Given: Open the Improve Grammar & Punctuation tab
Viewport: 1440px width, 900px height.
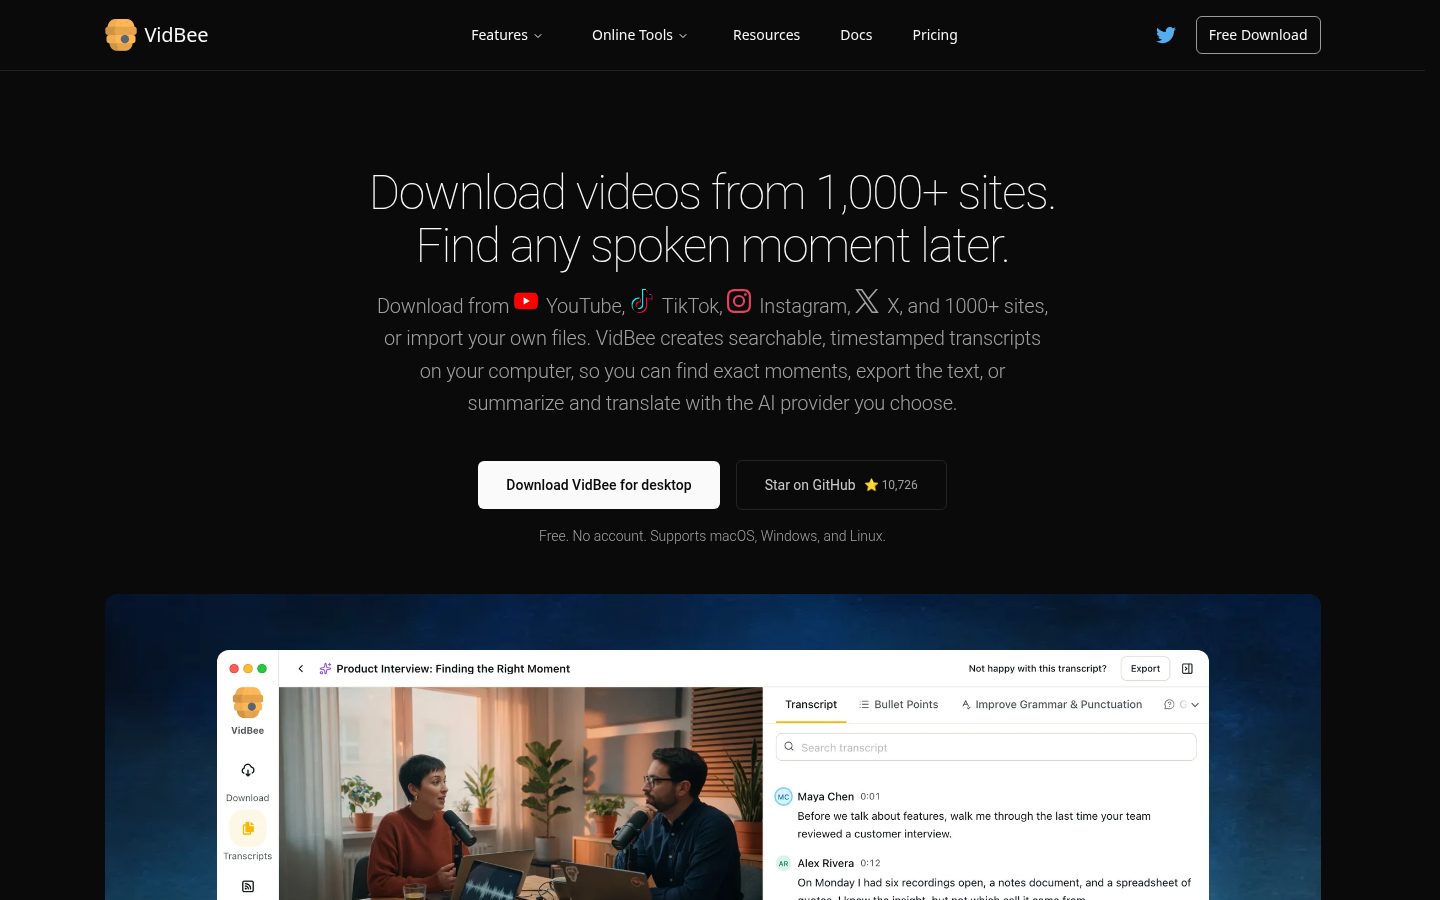Looking at the screenshot, I should pos(1052,705).
